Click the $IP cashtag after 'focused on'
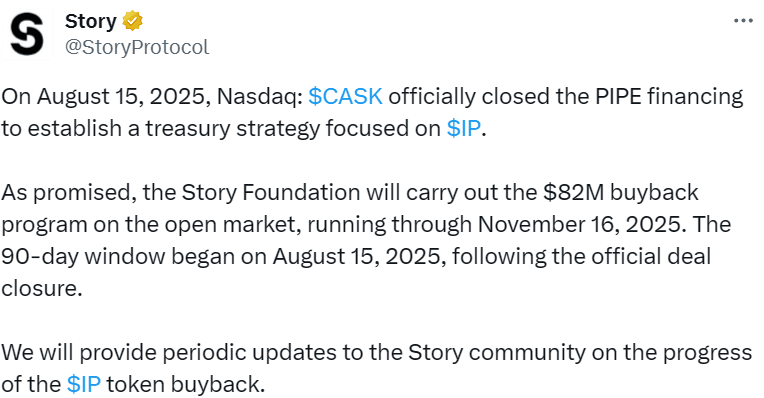Screen dimensions: 764x398 point(463,129)
